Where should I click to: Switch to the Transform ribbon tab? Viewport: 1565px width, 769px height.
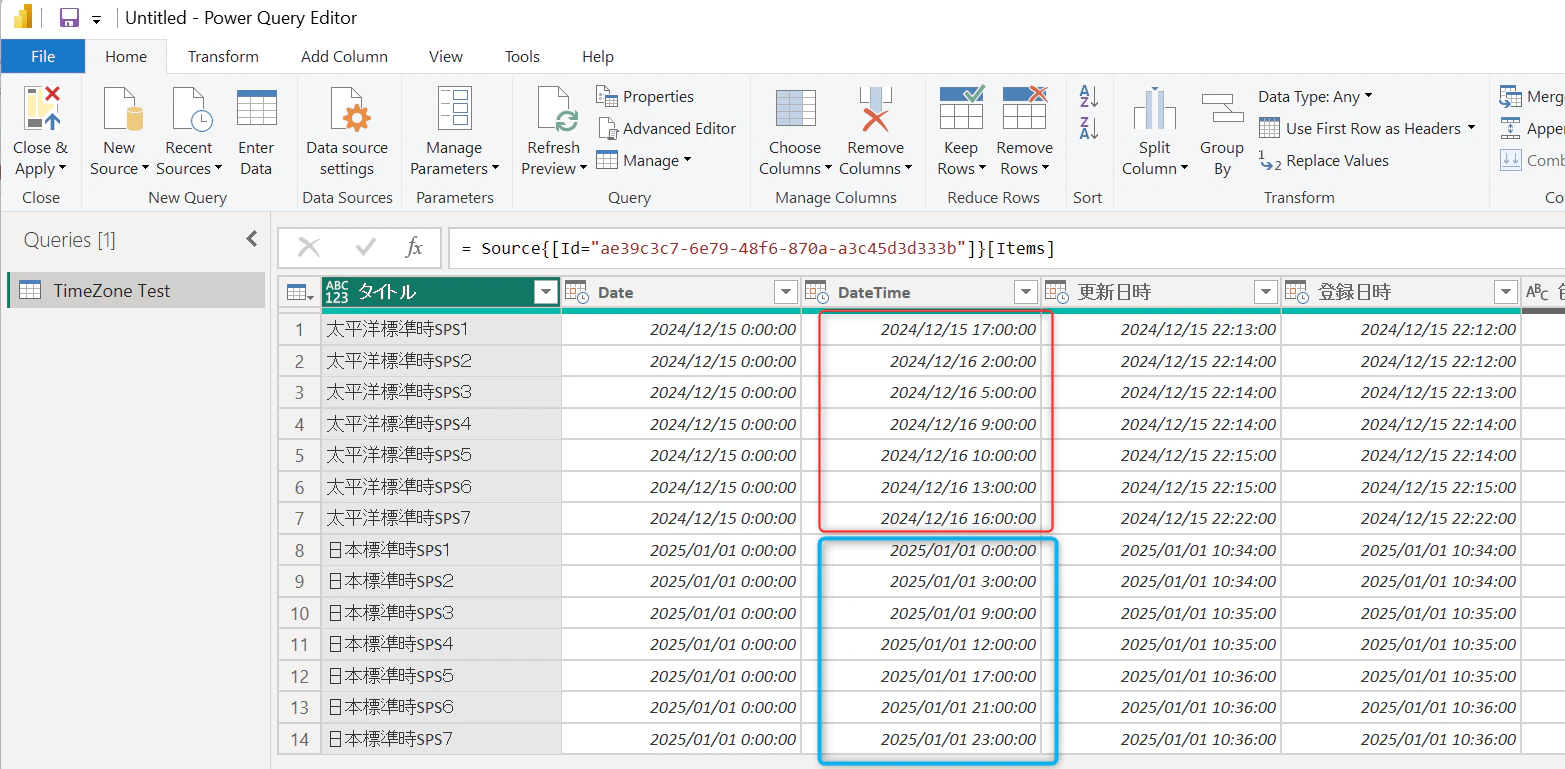[x=223, y=56]
